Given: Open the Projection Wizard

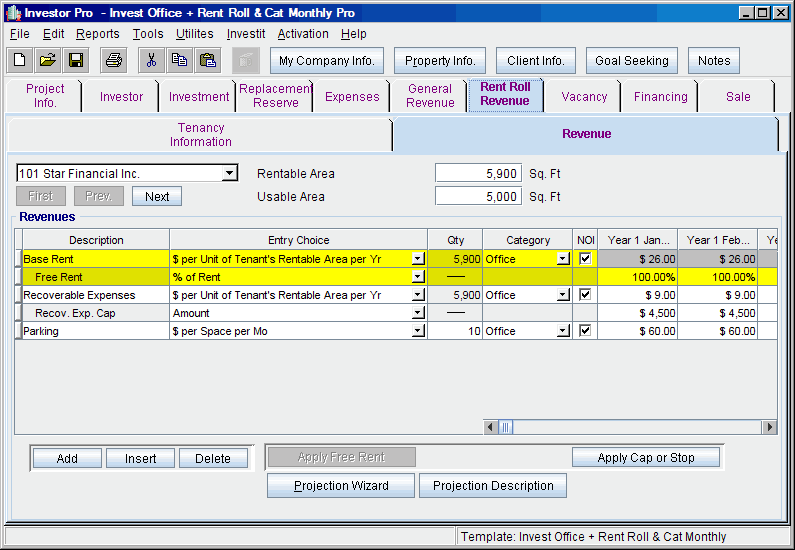Looking at the screenshot, I should (341, 486).
